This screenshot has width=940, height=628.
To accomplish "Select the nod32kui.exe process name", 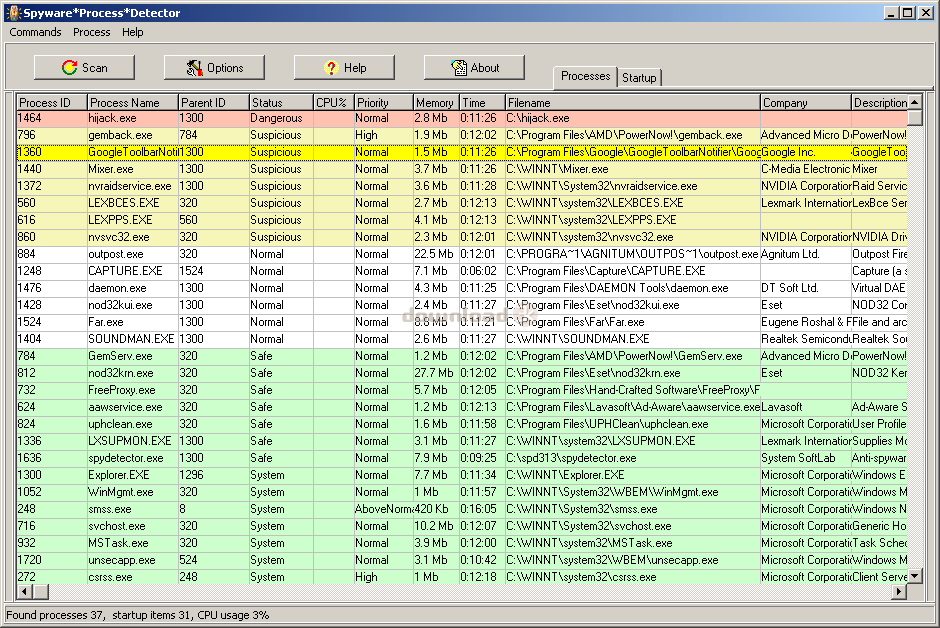I will coord(120,305).
